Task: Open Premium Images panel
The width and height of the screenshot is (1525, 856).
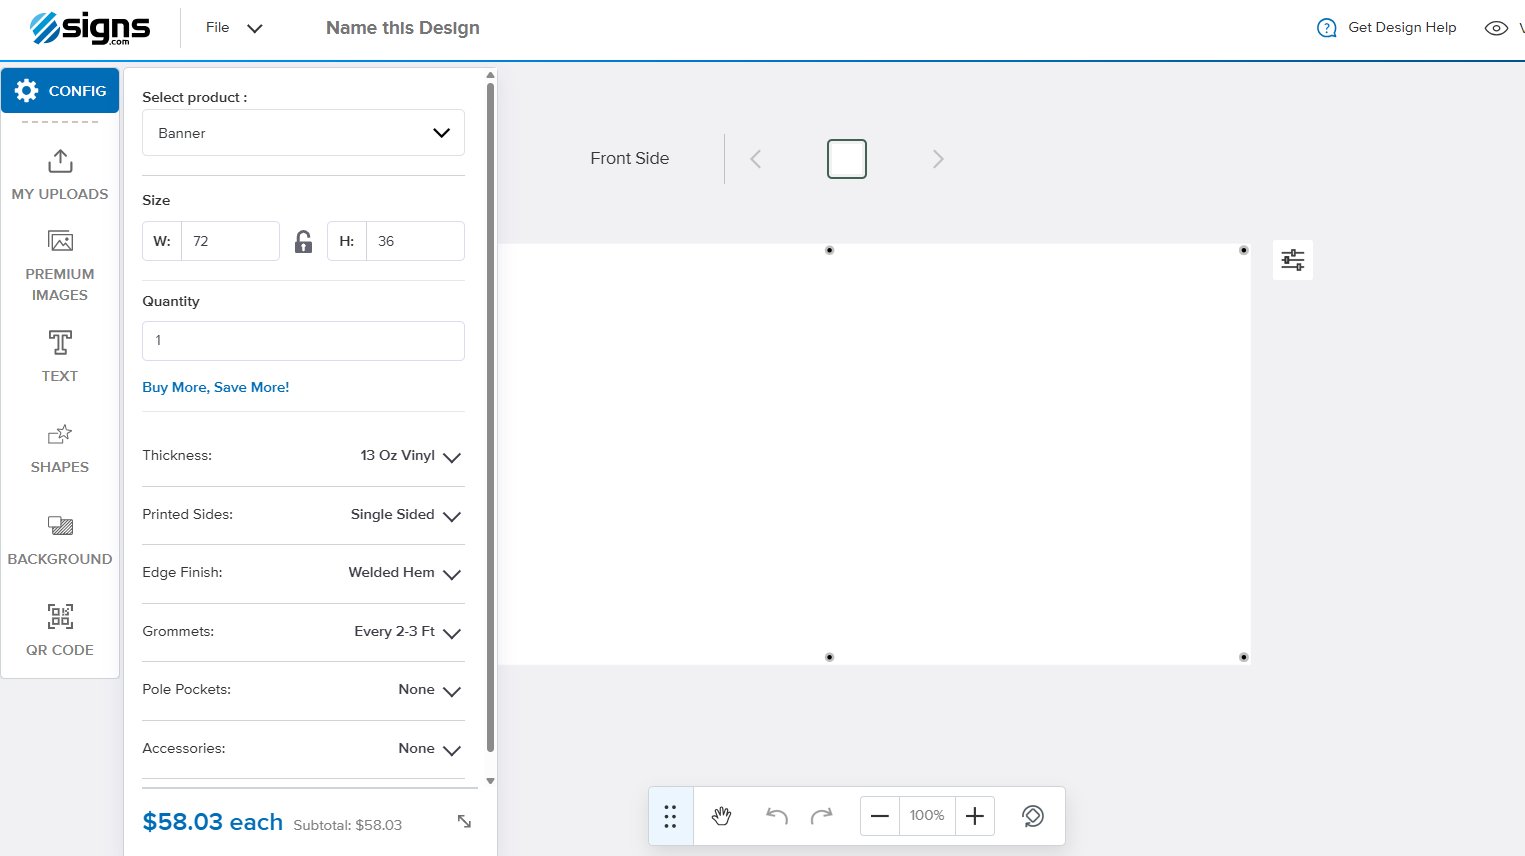Action: 60,266
